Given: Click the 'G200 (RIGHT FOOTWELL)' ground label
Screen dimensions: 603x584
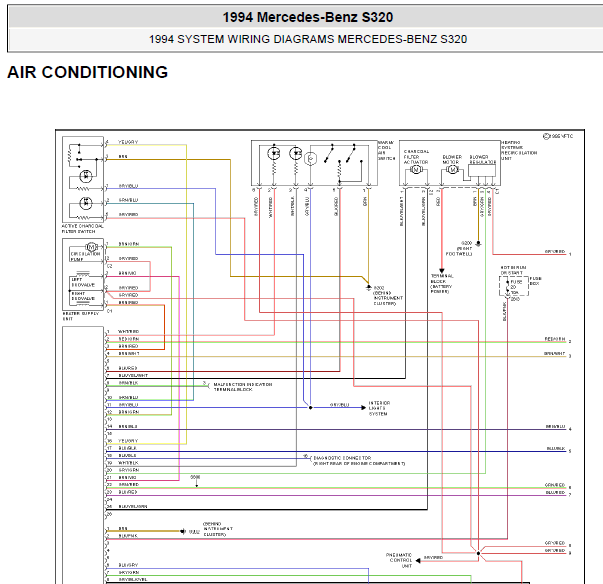Looking at the screenshot, I should click(459, 249).
